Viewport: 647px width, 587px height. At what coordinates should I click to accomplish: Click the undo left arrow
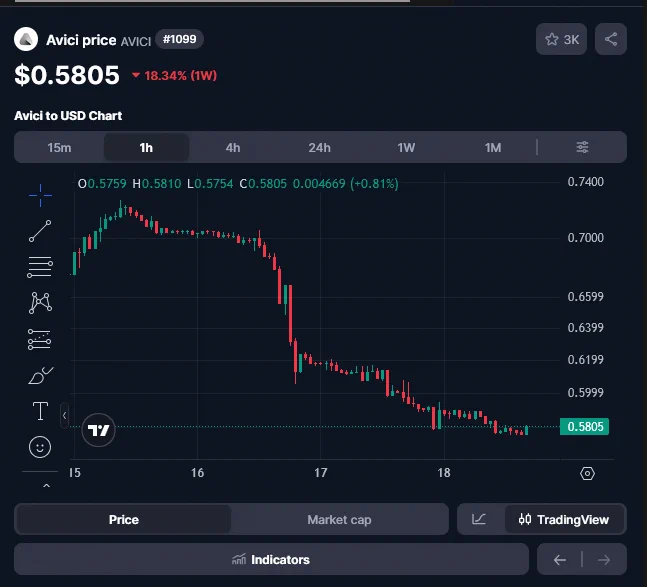[560, 560]
